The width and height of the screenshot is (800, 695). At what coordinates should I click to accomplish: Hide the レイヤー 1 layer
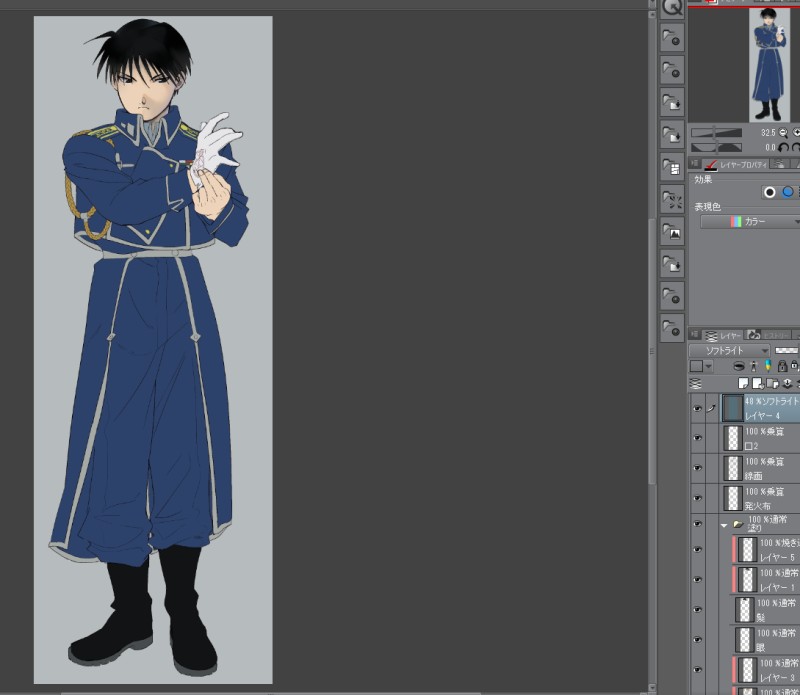697,580
